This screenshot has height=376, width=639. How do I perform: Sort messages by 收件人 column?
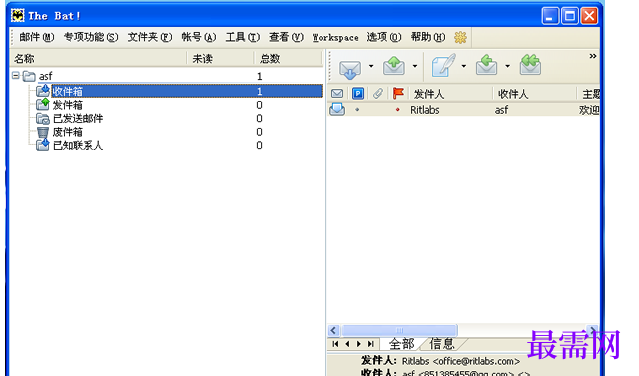(534, 94)
